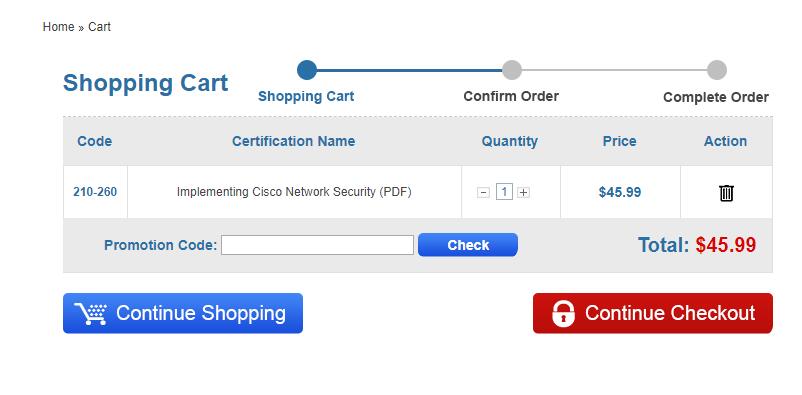Click the Check promotion button
Viewport: 802px width, 395px height.
pos(467,245)
